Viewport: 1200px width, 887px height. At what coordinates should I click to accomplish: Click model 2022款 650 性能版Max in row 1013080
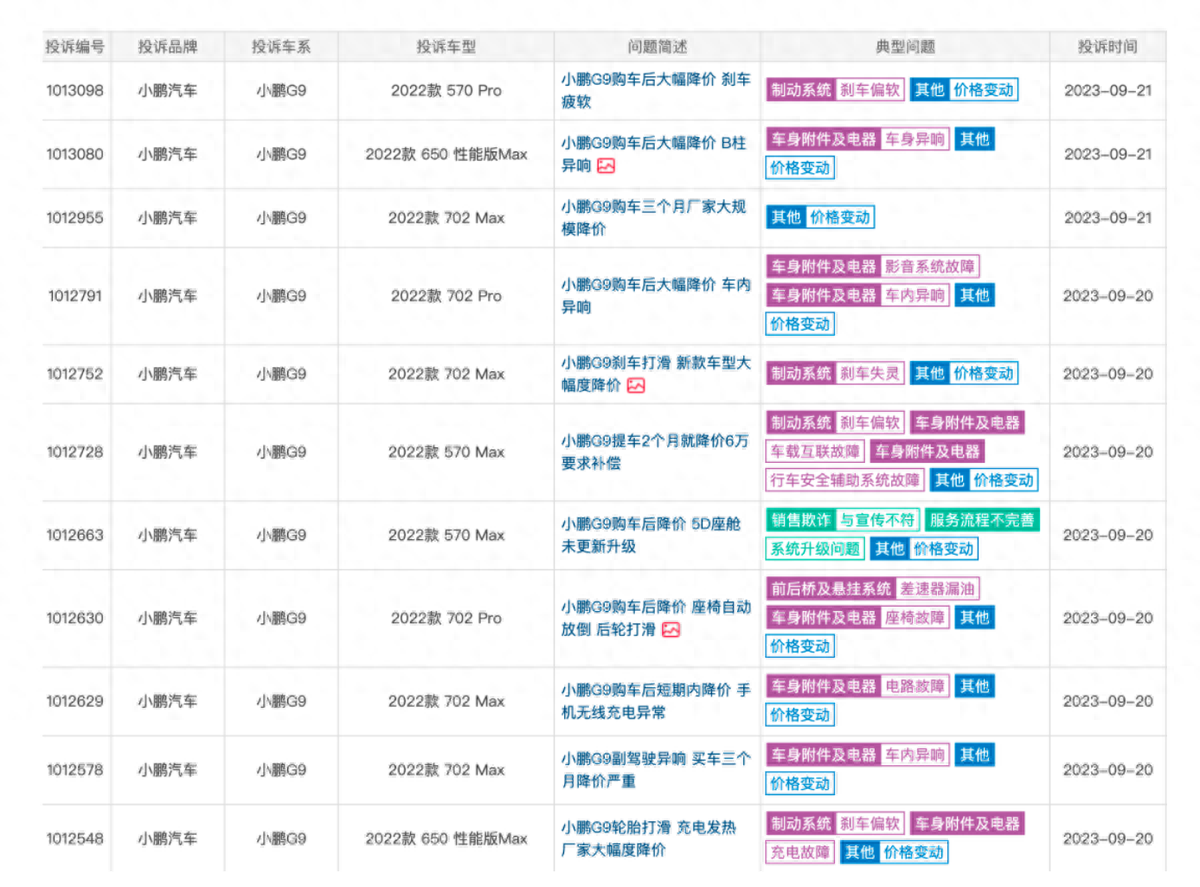(446, 154)
